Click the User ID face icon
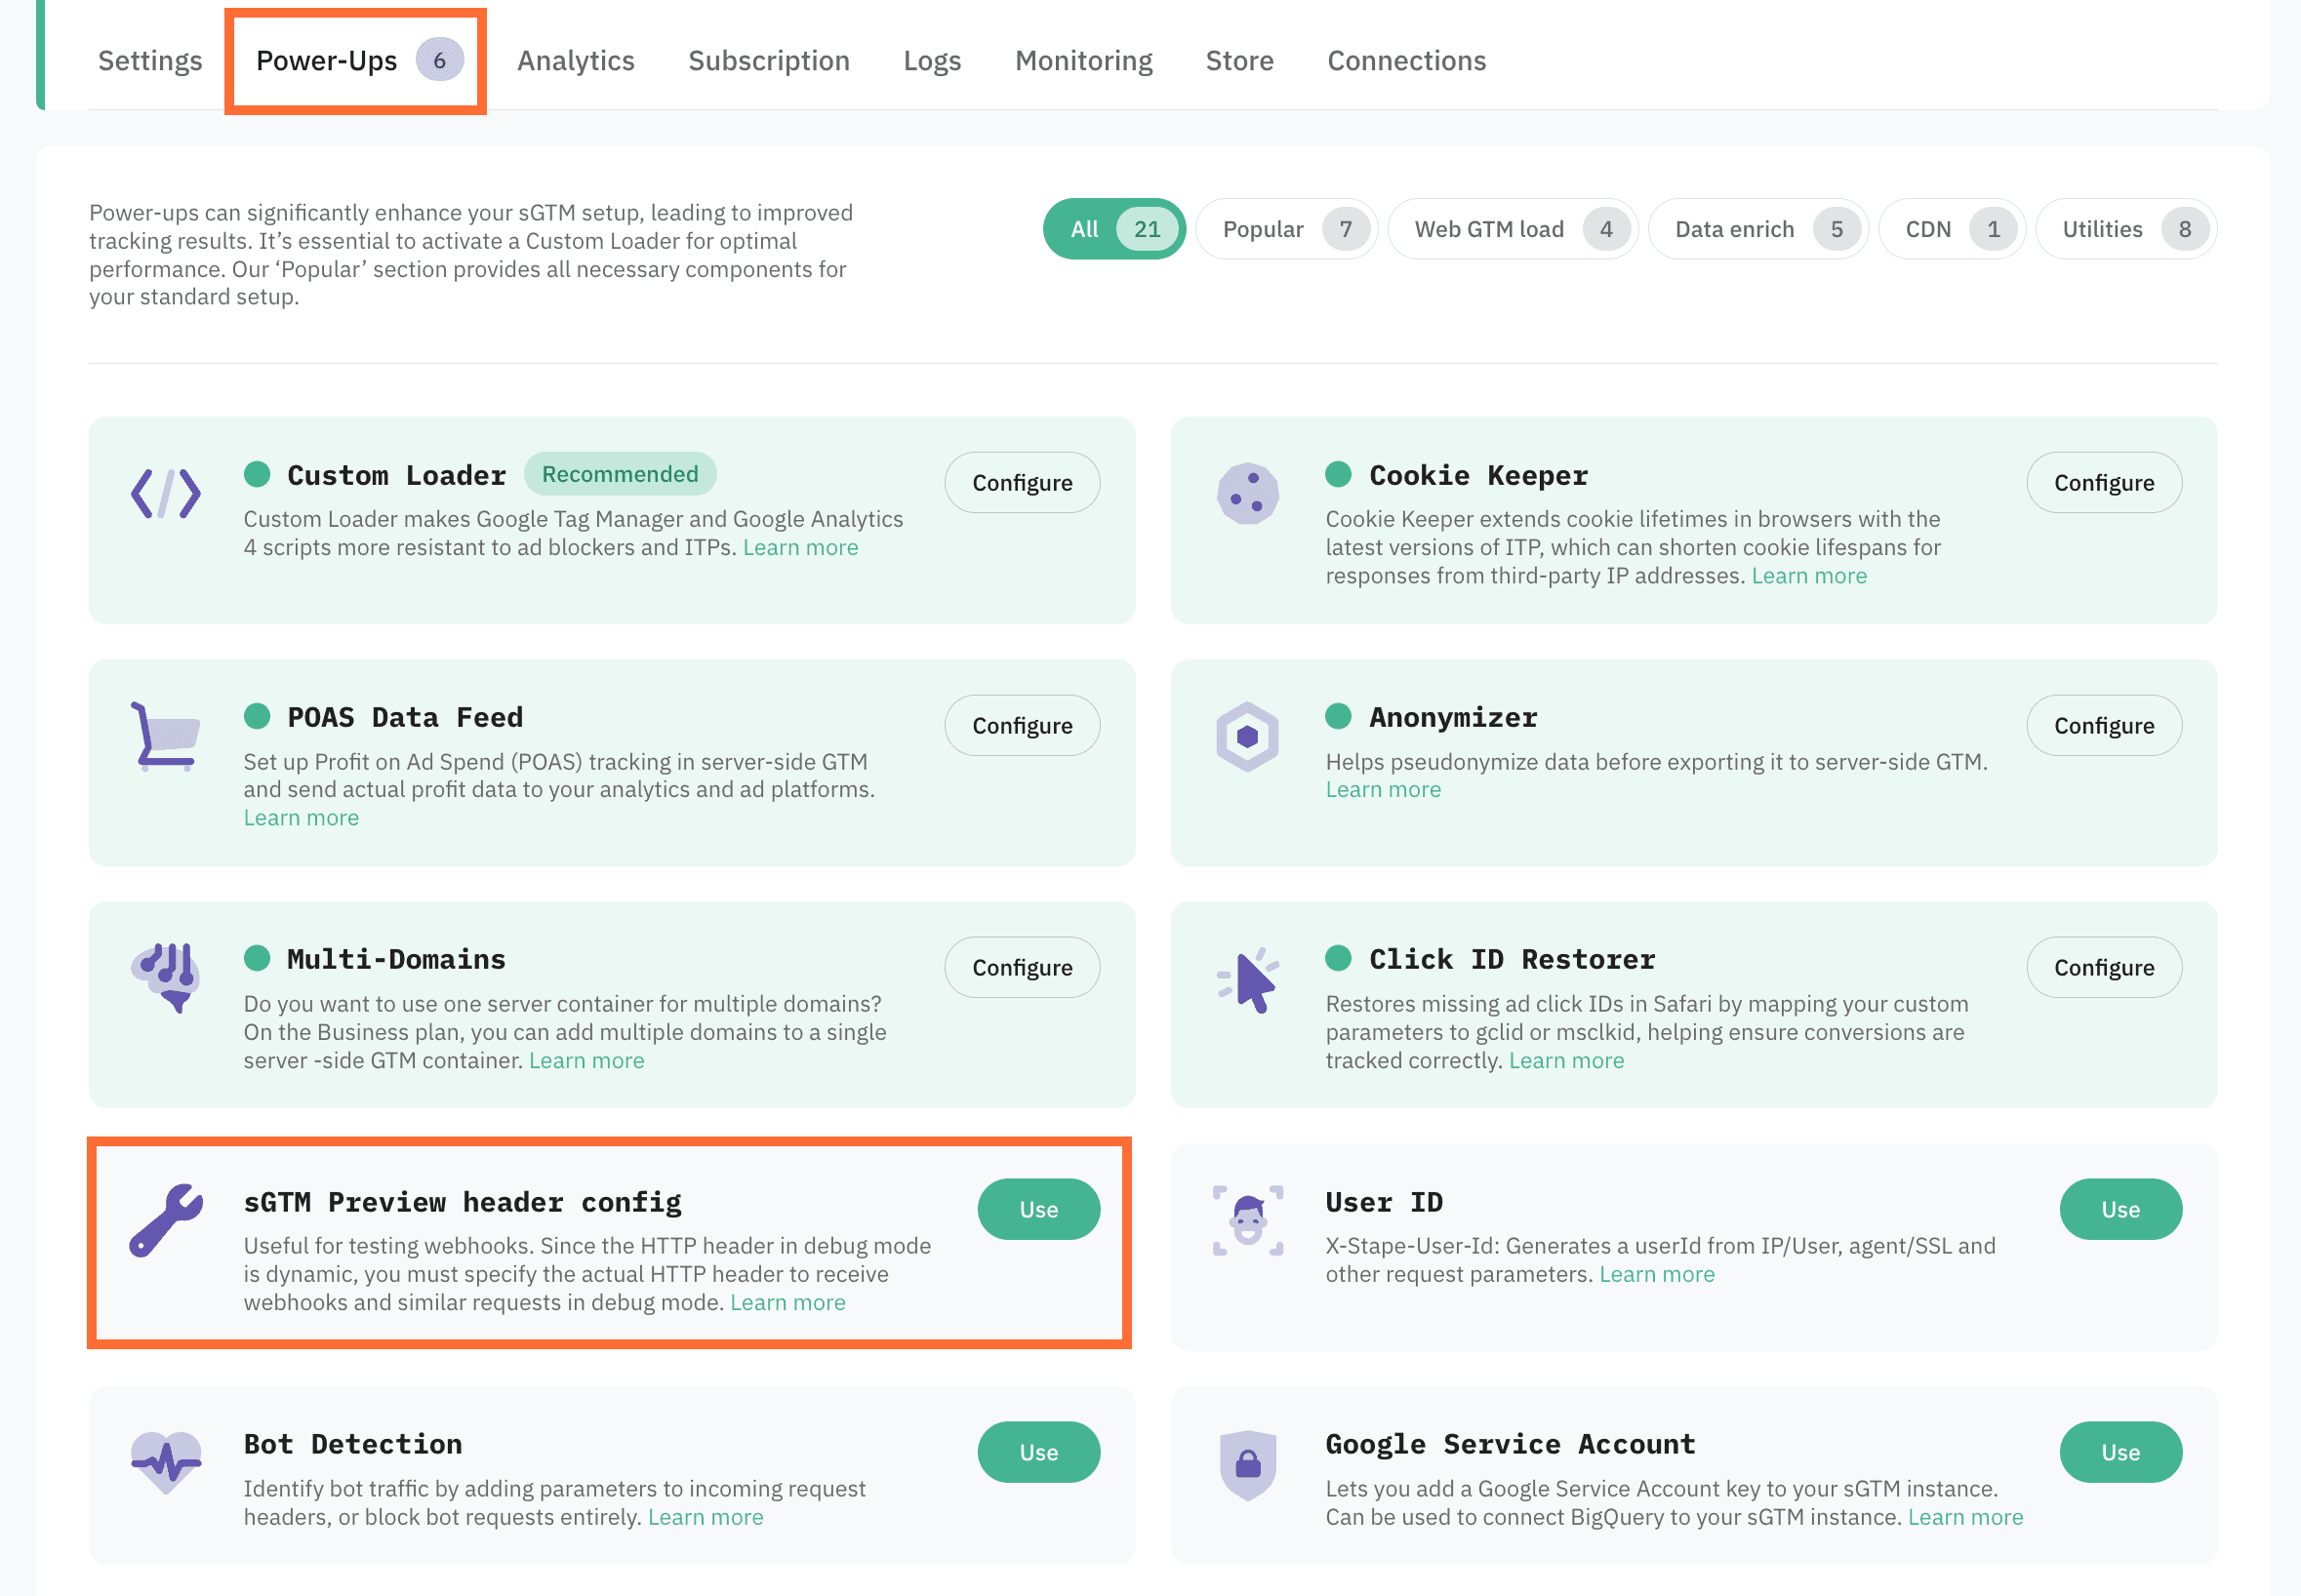The width and height of the screenshot is (2301, 1596). click(1250, 1222)
